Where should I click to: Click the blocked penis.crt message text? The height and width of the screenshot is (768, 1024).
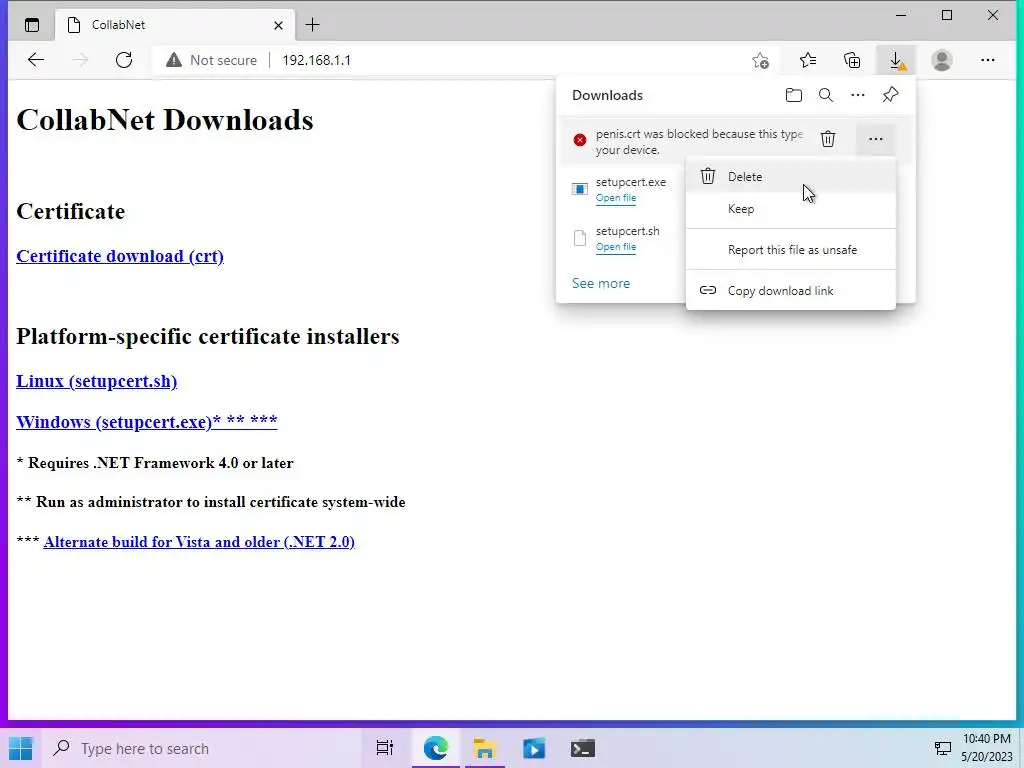coord(699,142)
